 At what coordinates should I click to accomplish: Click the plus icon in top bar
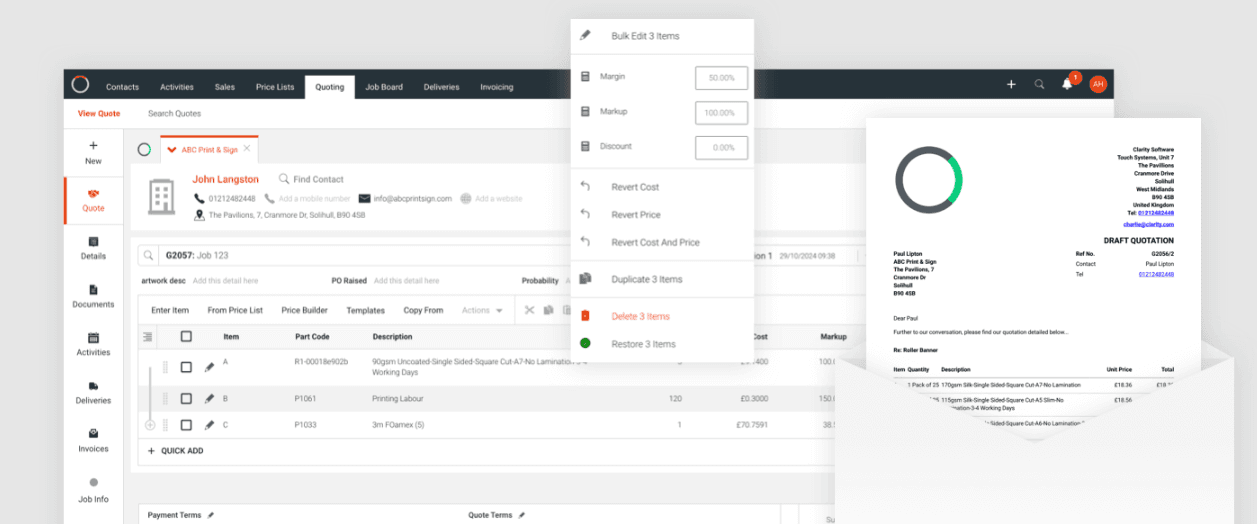[1011, 85]
